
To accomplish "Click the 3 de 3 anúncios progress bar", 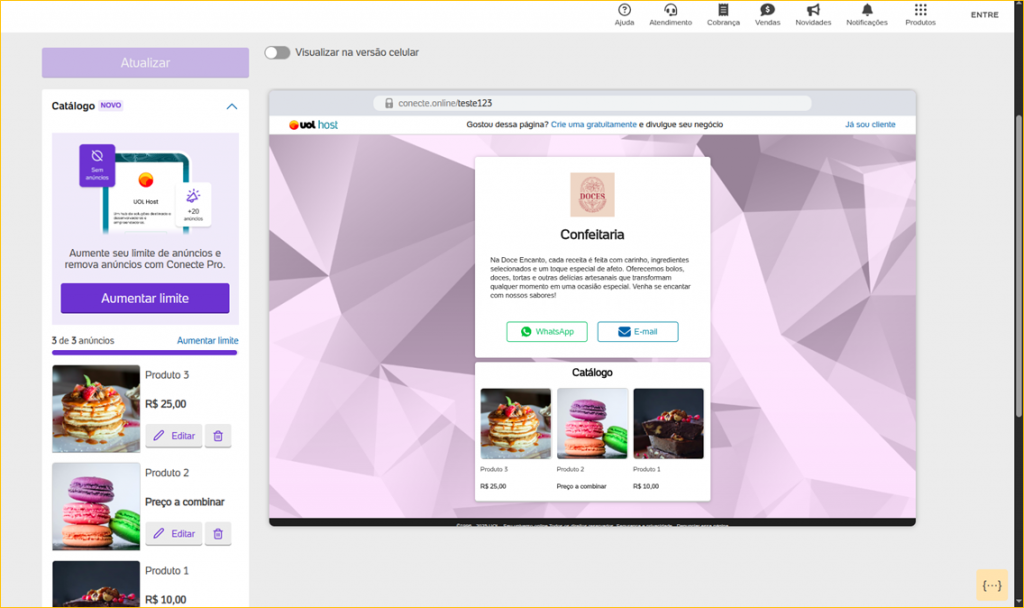I will [144, 353].
